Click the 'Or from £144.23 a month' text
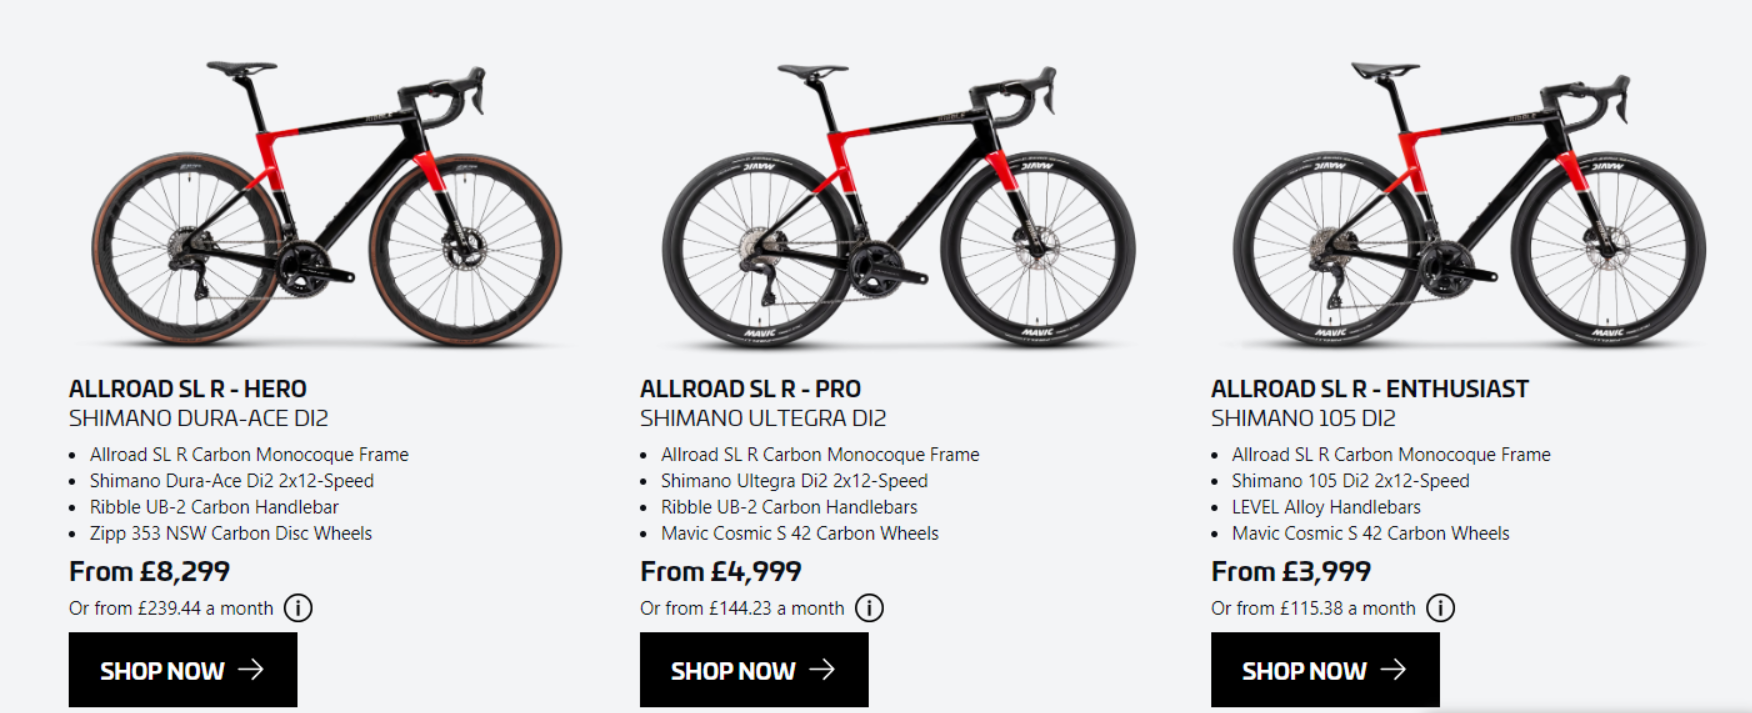The width and height of the screenshot is (1752, 713). [742, 608]
